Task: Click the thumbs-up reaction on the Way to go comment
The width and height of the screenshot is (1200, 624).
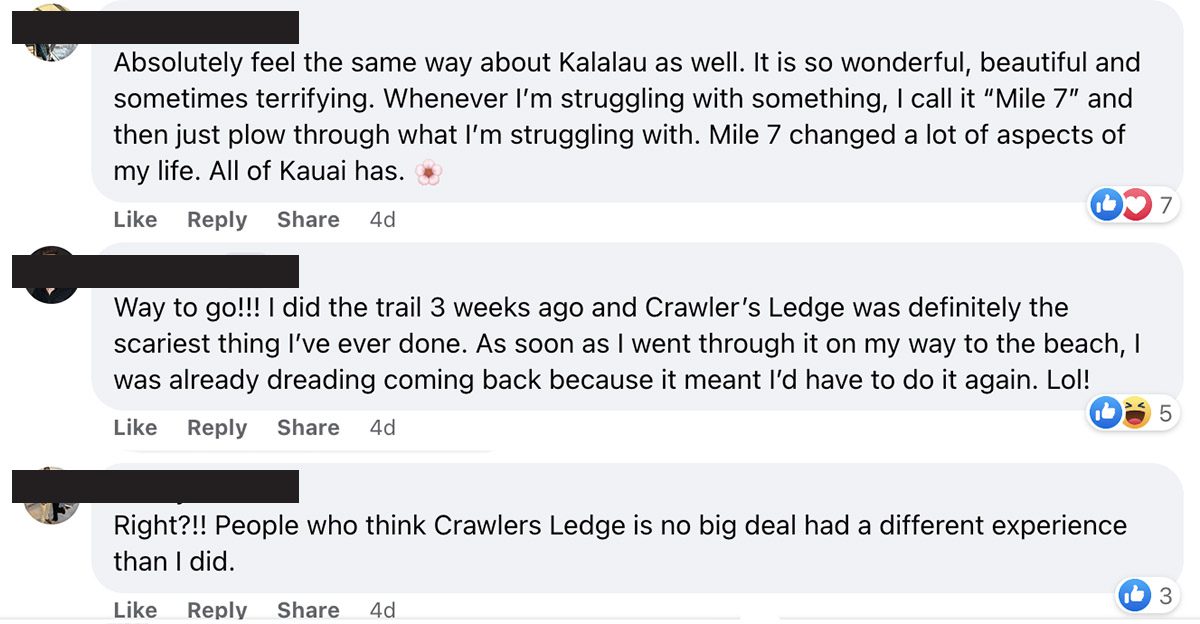Action: pyautogui.click(x=1106, y=413)
